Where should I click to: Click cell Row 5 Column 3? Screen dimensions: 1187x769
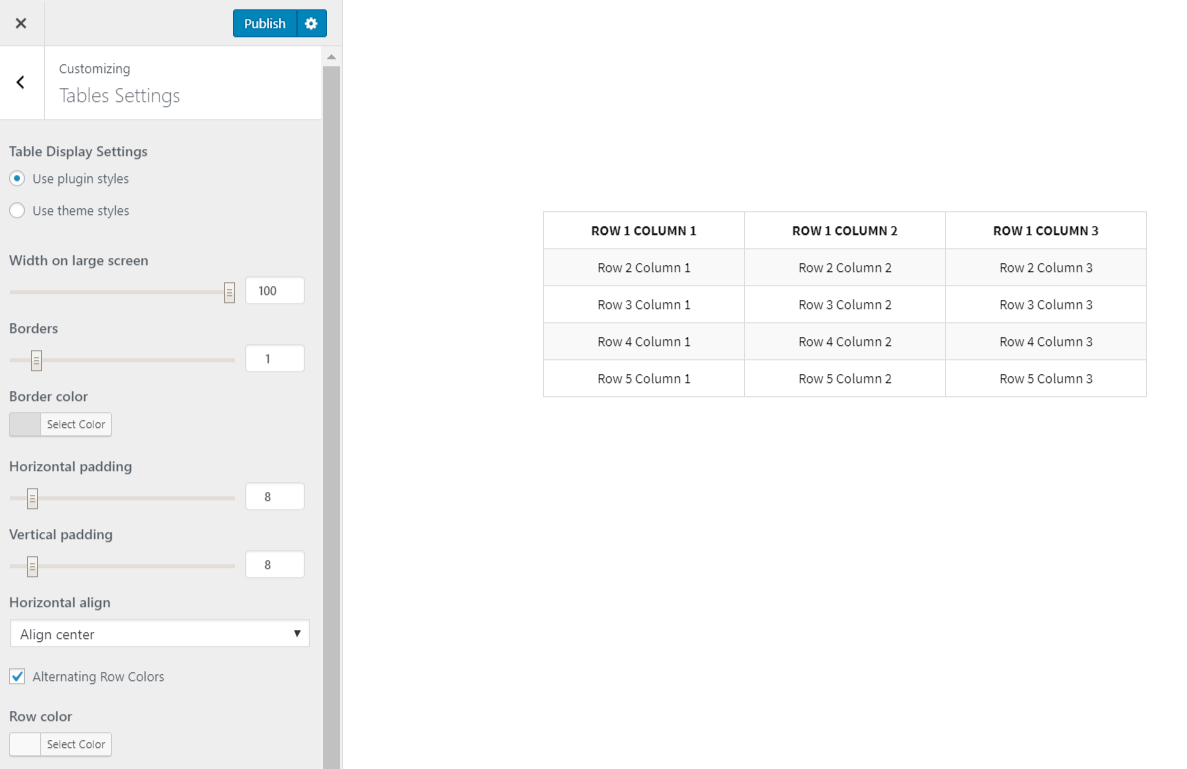pyautogui.click(x=1045, y=379)
